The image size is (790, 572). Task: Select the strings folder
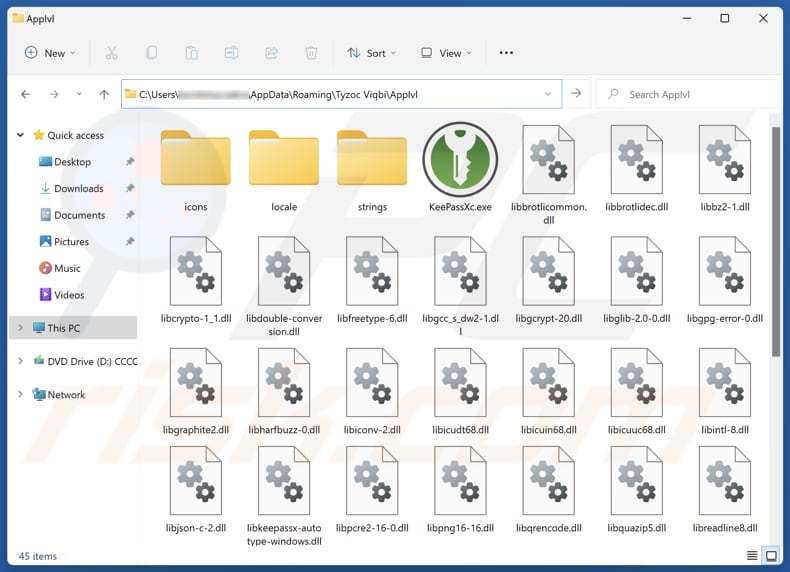[372, 158]
